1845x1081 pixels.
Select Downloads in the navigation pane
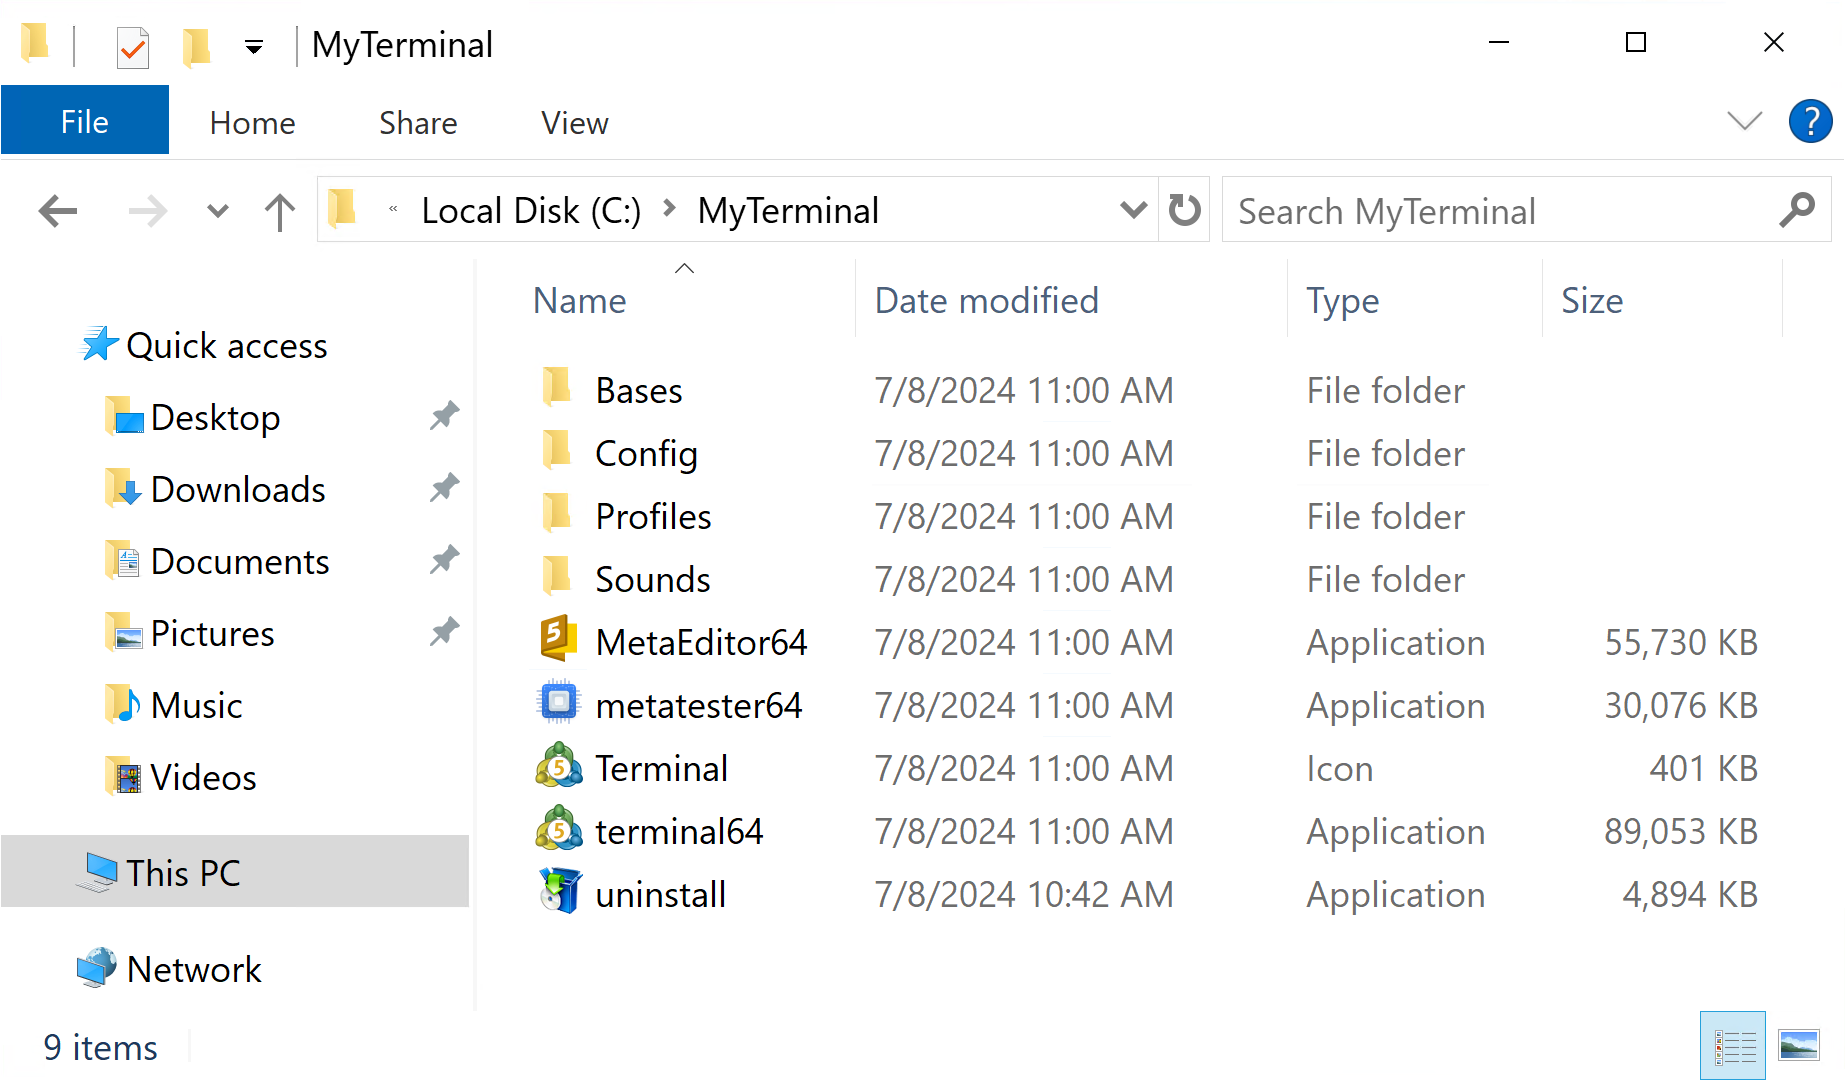point(238,488)
